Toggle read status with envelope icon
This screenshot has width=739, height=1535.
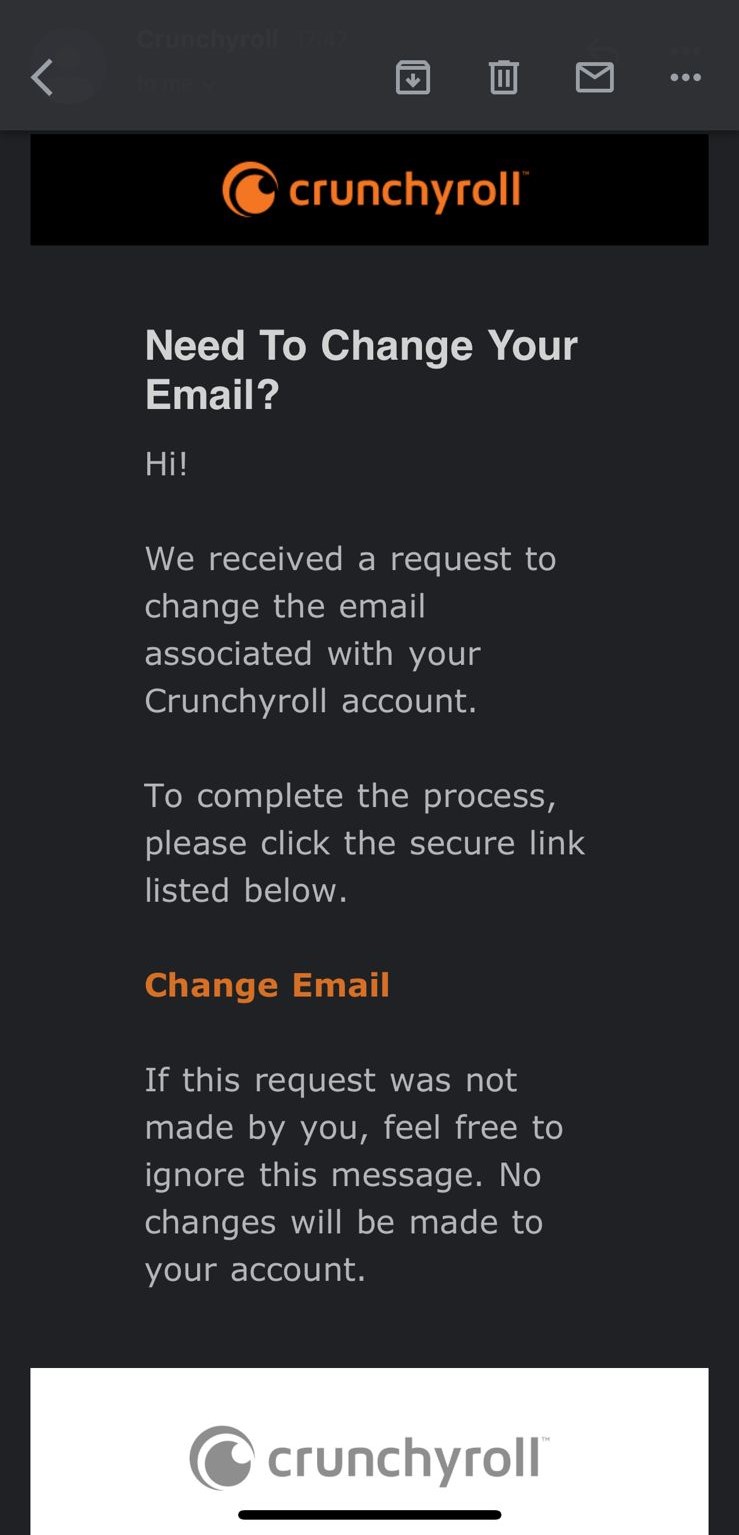595,77
